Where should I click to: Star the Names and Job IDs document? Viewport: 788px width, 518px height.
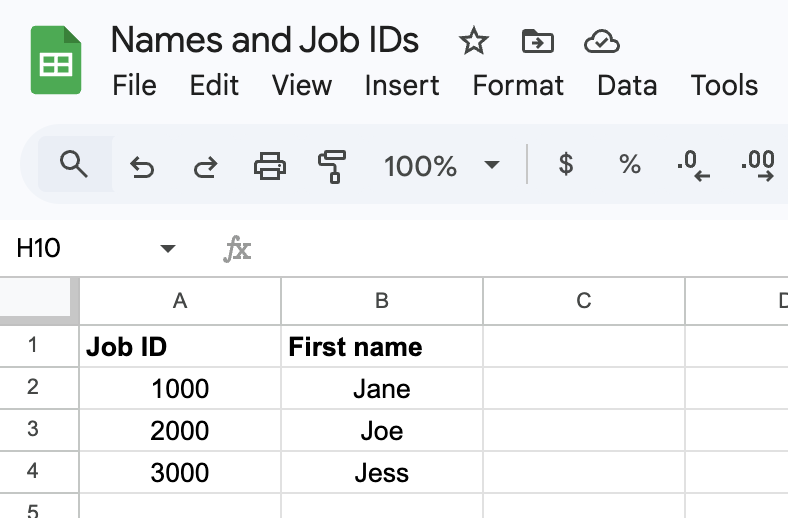473,41
